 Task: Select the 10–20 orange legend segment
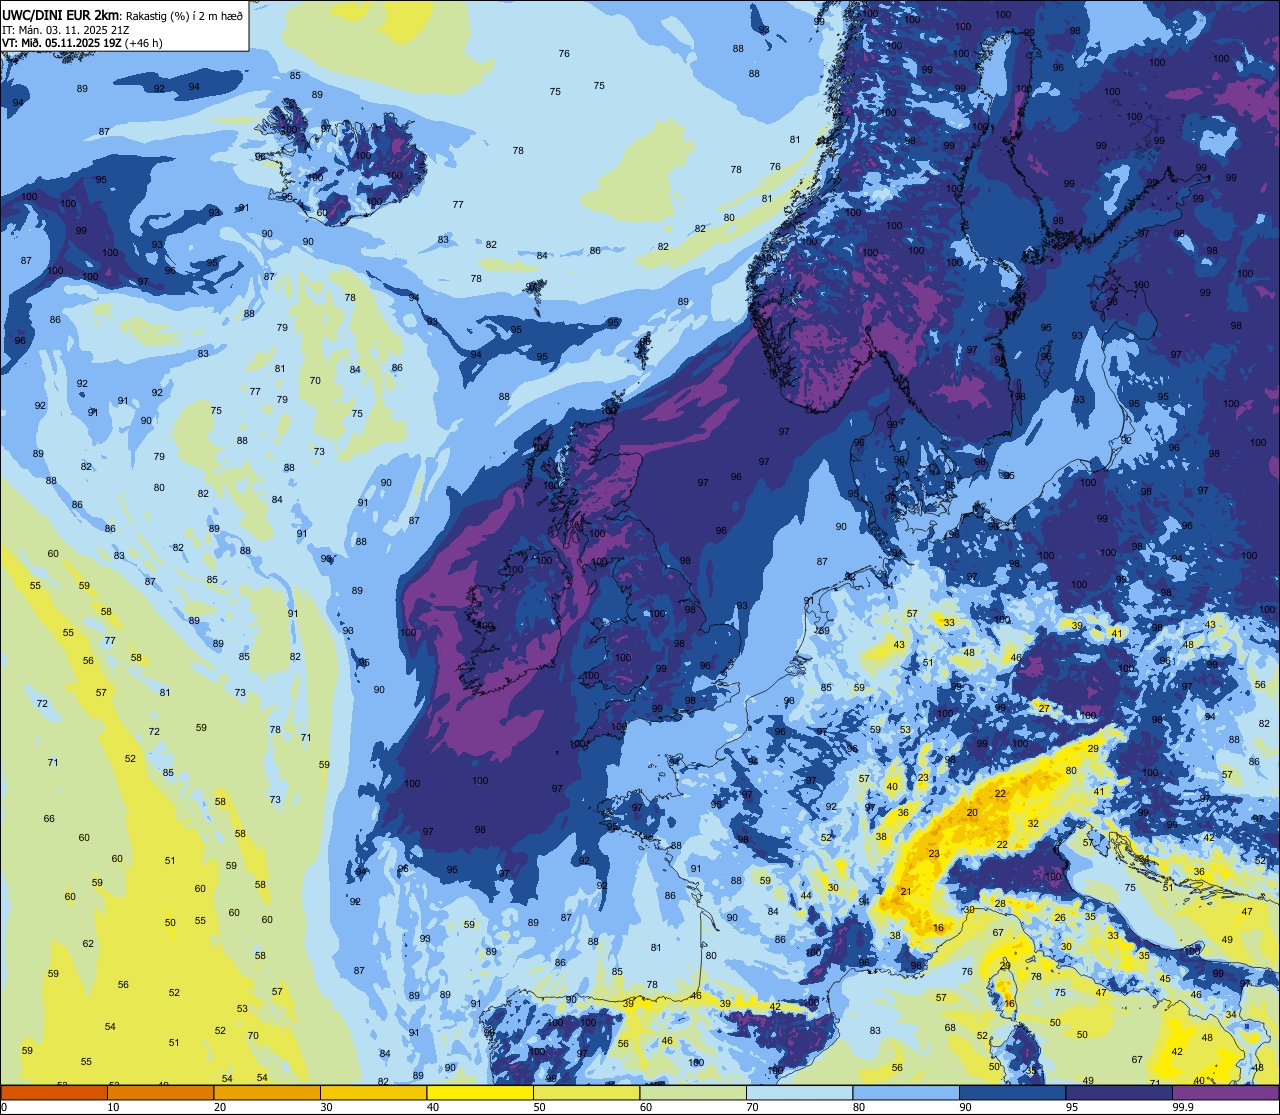click(x=160, y=1092)
